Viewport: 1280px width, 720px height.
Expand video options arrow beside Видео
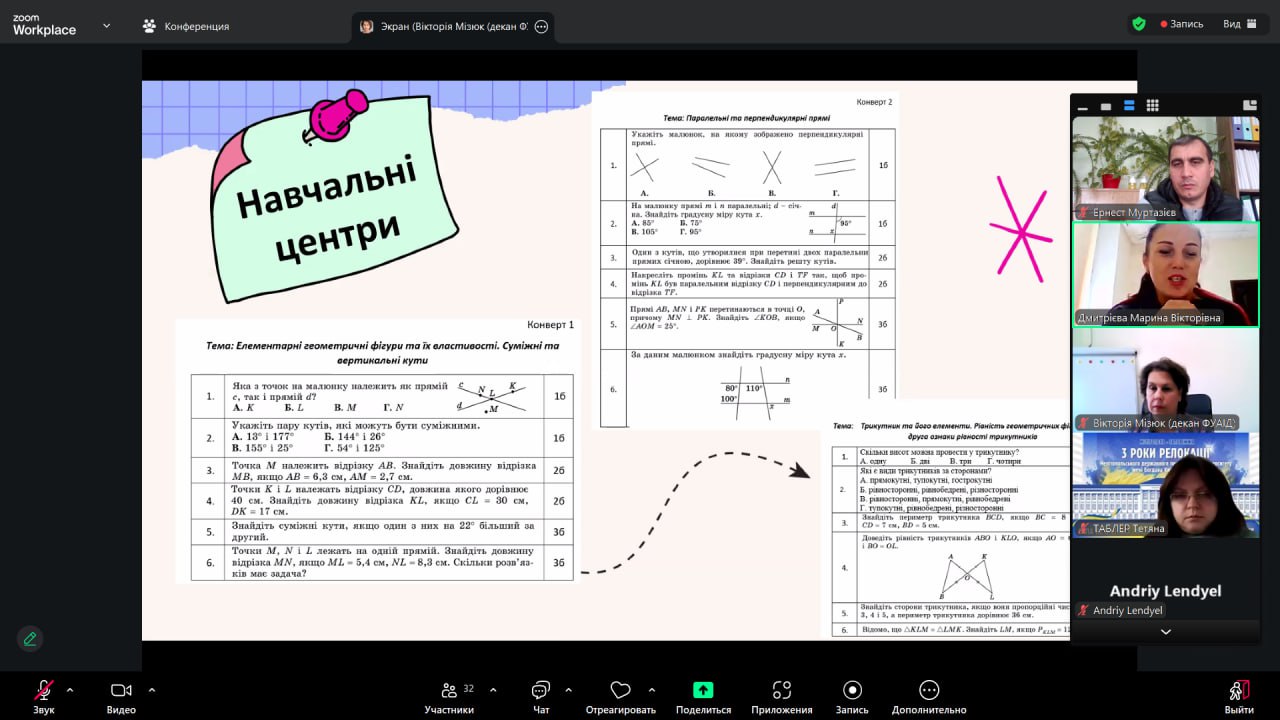152,689
